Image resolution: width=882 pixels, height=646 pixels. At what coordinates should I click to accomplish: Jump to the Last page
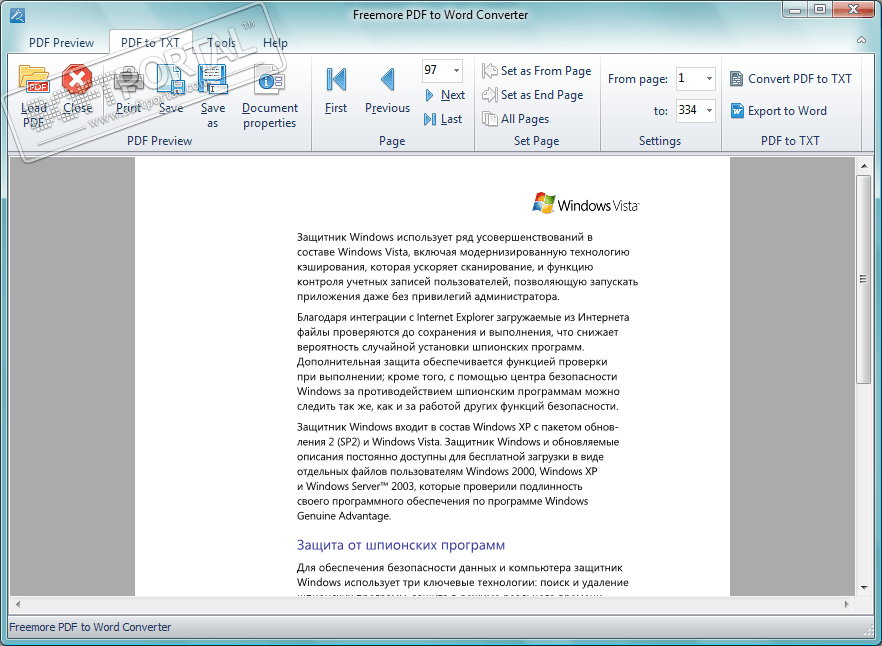pyautogui.click(x=443, y=119)
